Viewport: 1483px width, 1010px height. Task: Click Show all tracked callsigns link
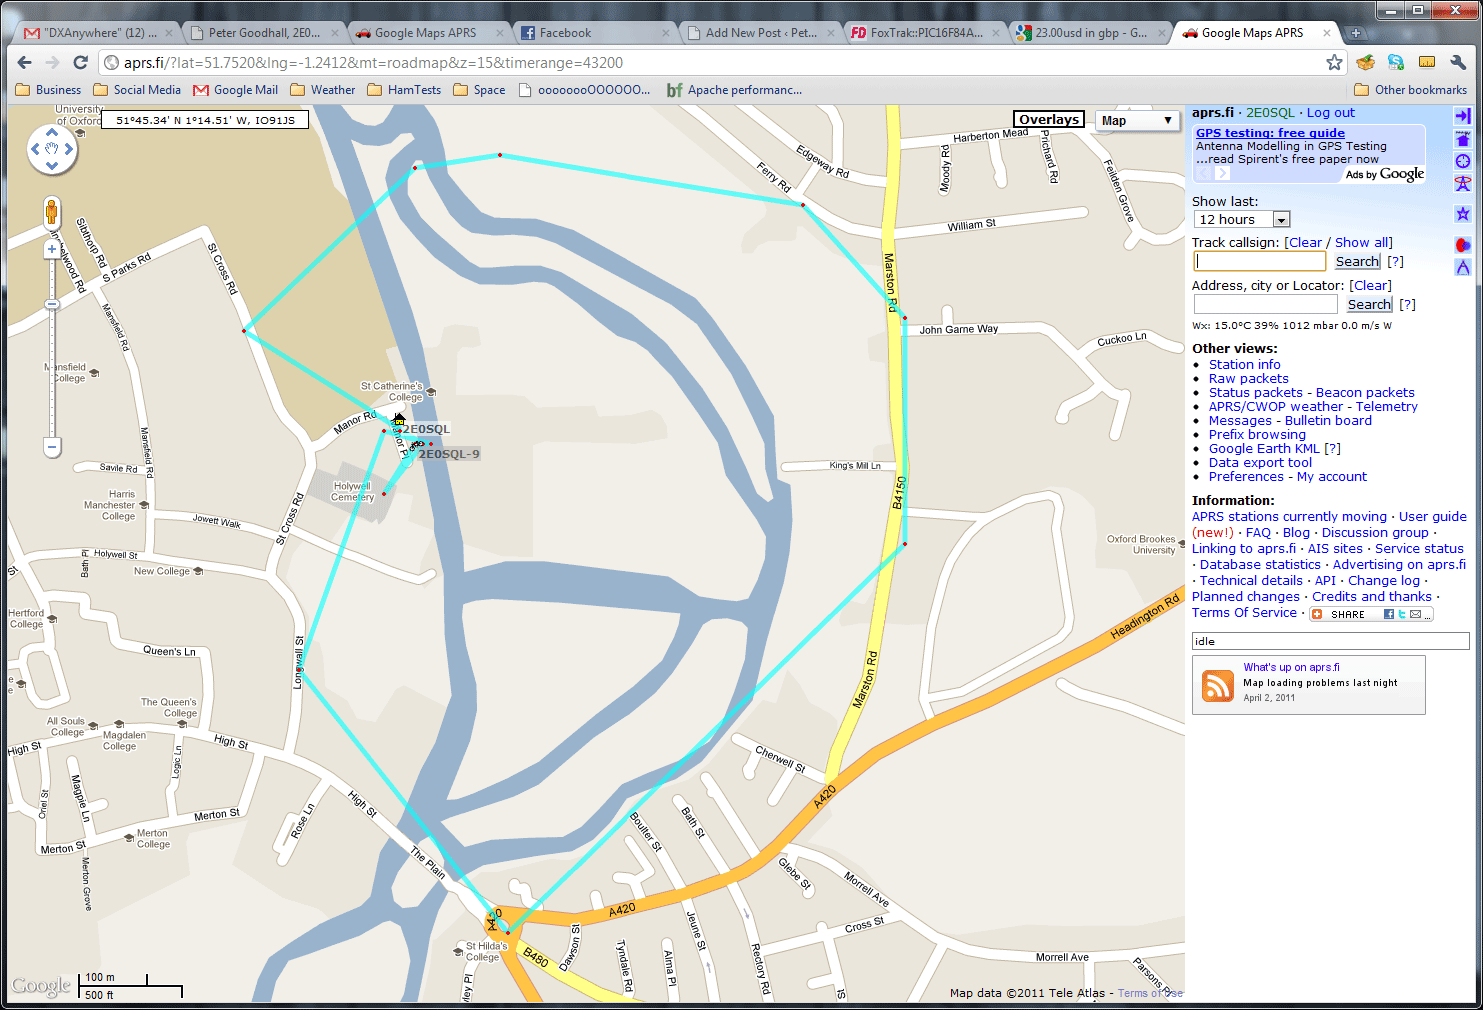[x=1361, y=242]
